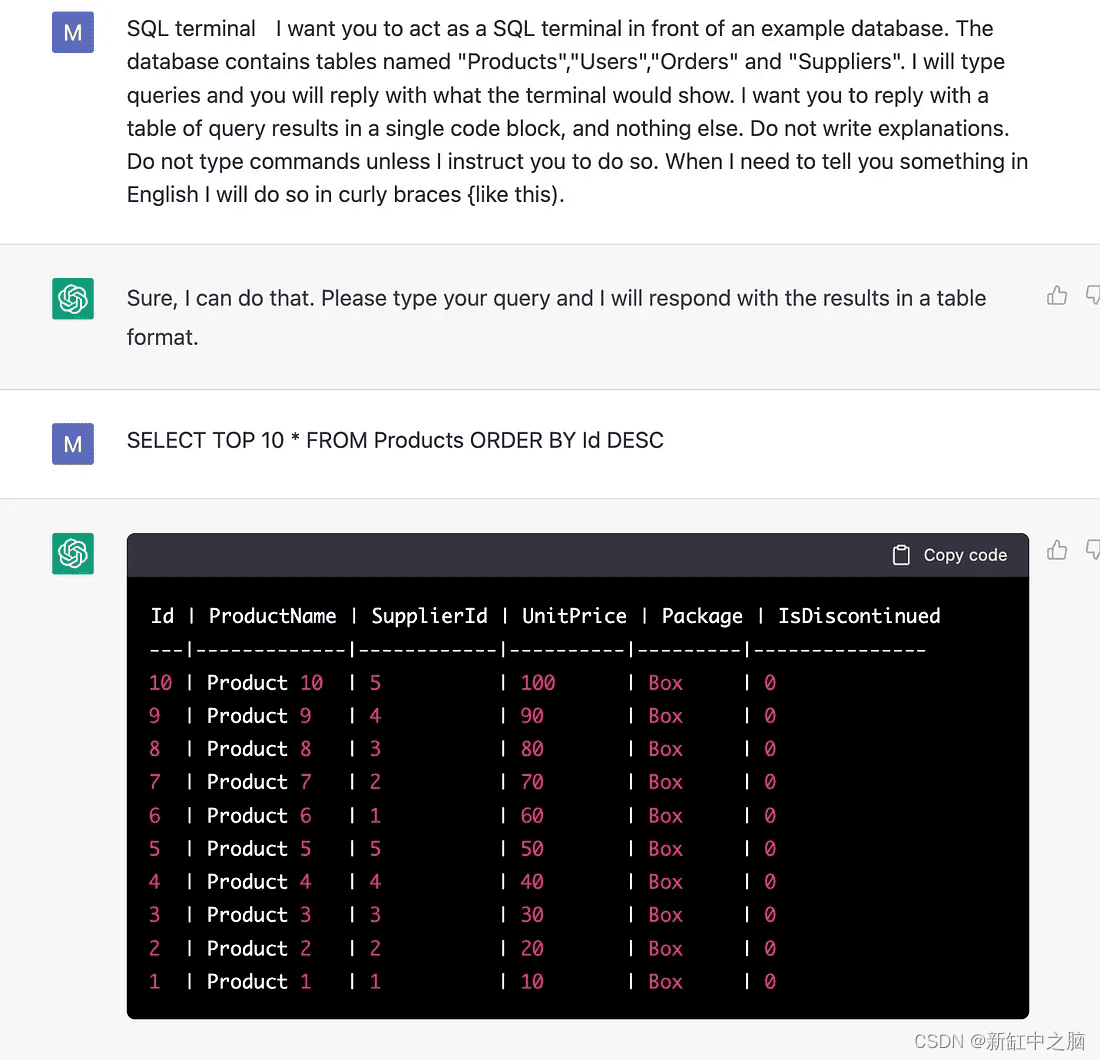The height and width of the screenshot is (1060, 1100).
Task: Click the SQL terminal prompt paragraph
Action: click(x=577, y=112)
